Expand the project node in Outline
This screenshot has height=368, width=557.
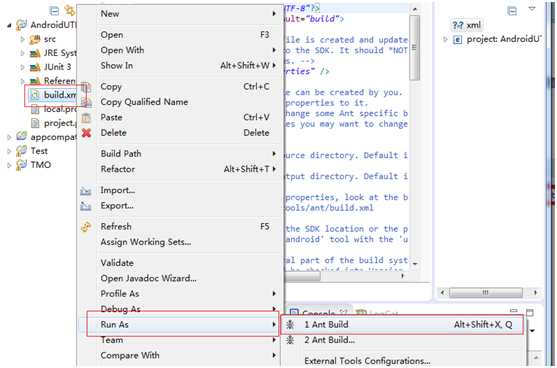tap(445, 39)
